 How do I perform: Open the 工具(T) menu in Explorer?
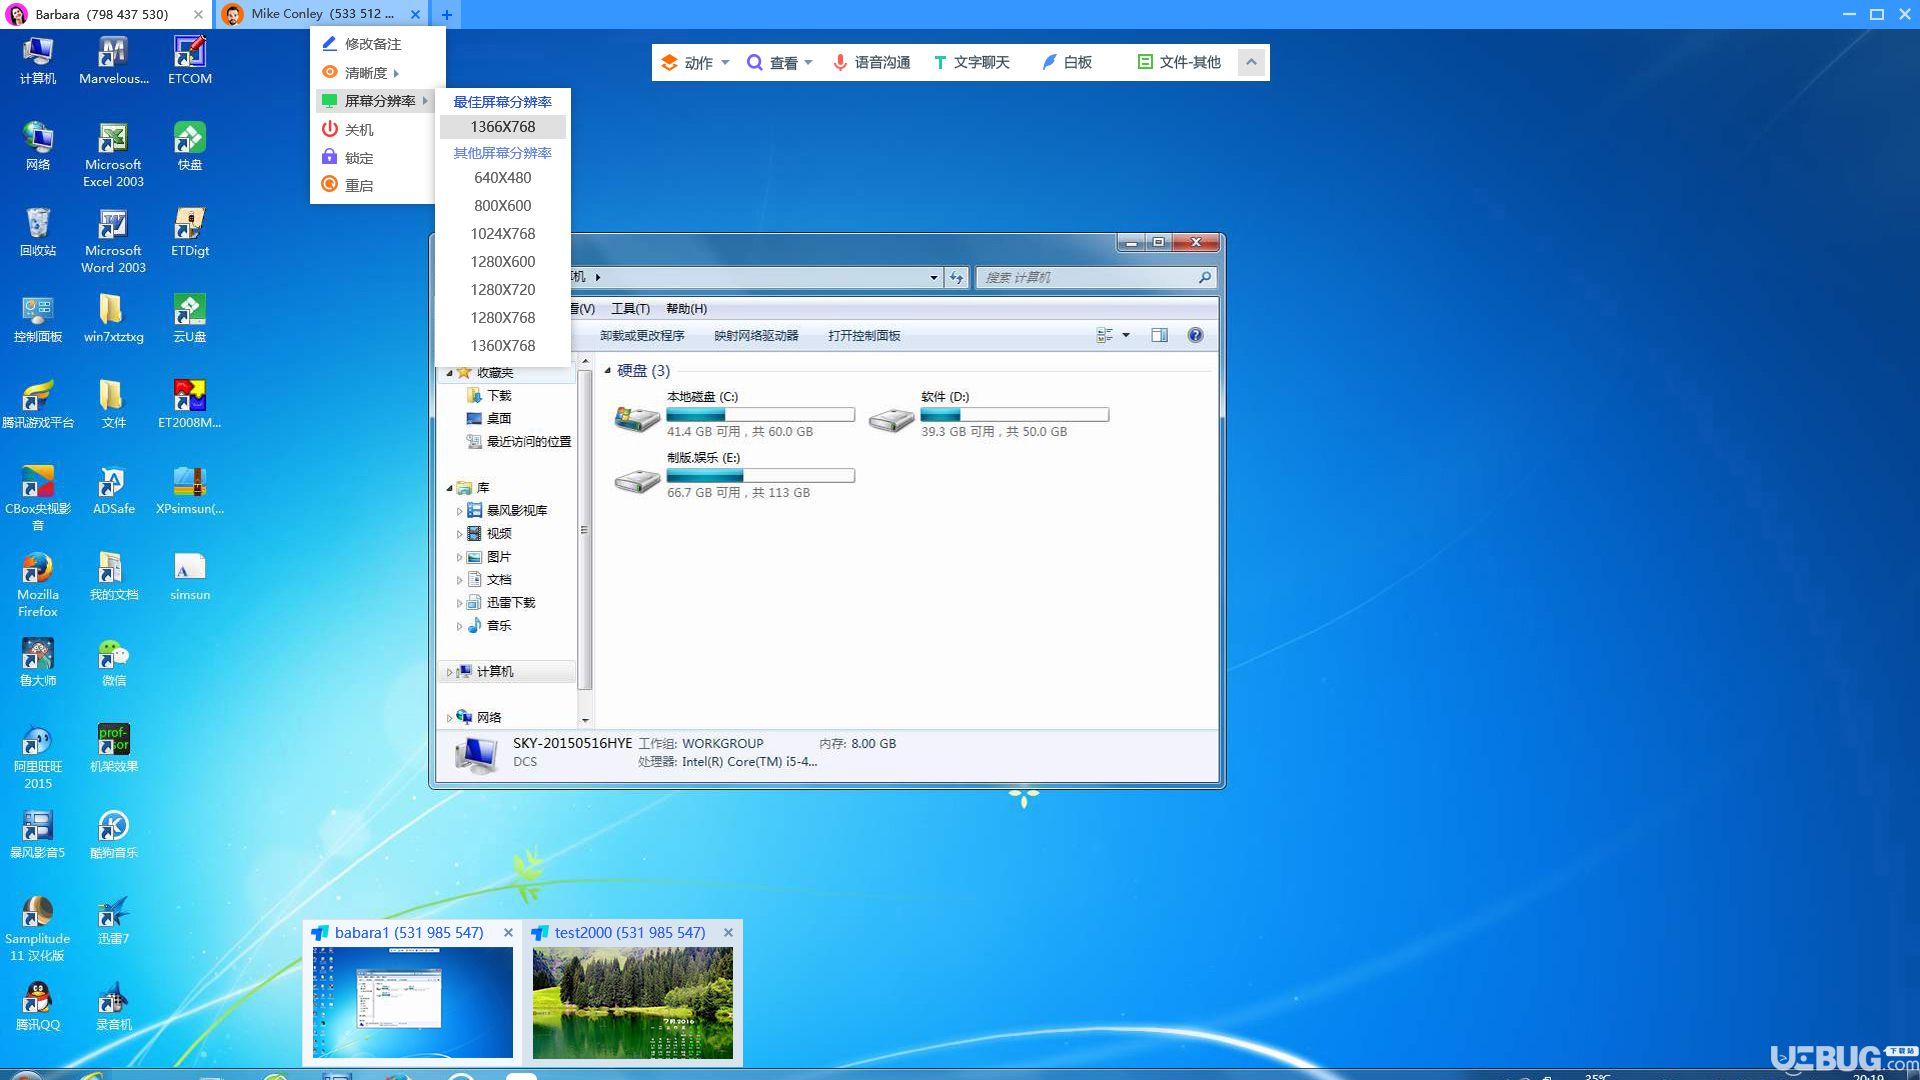click(x=630, y=308)
